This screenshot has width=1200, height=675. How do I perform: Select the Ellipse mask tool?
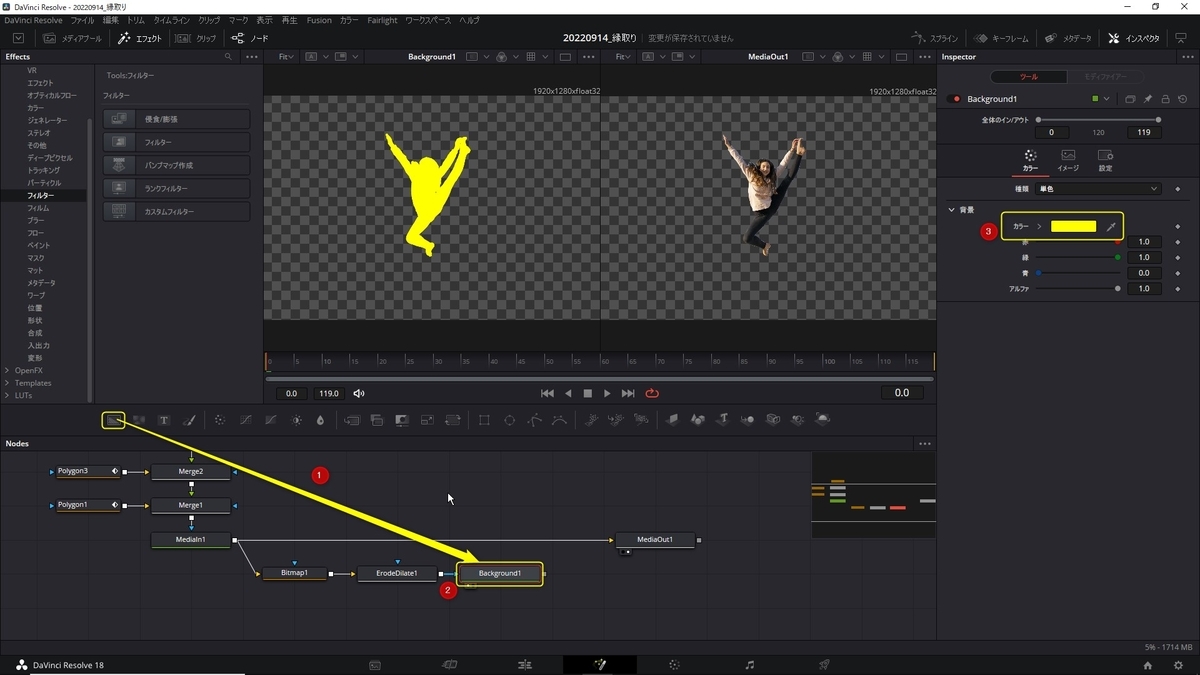click(x=509, y=420)
